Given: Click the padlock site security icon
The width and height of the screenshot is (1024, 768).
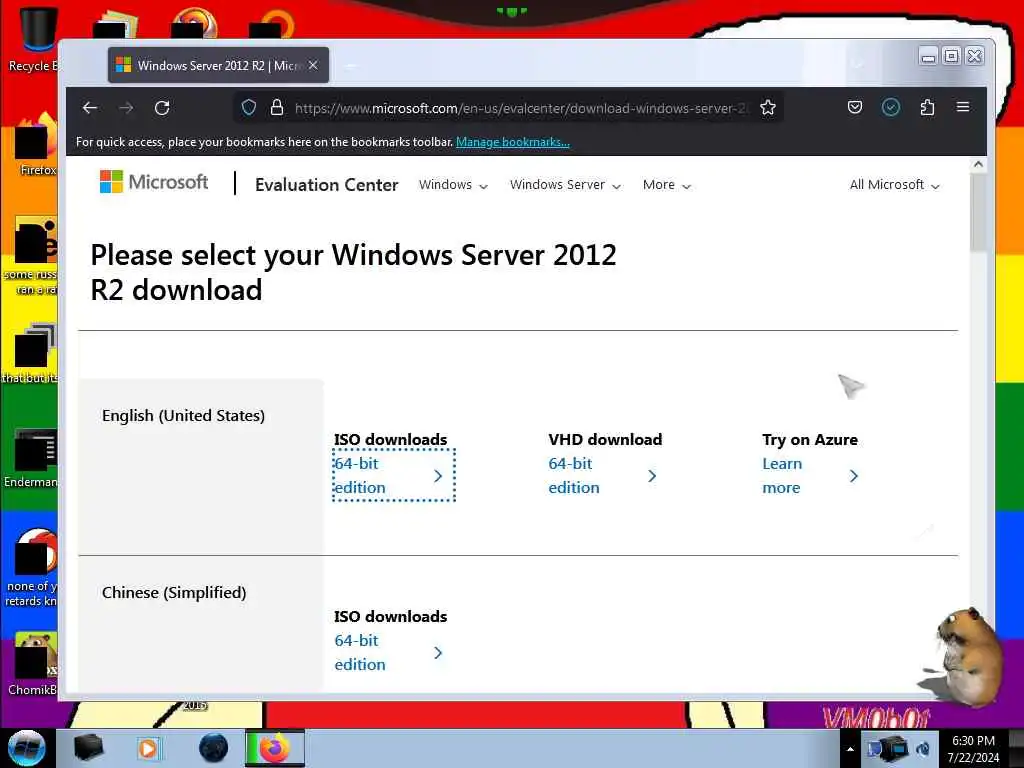Looking at the screenshot, I should coord(277,108).
